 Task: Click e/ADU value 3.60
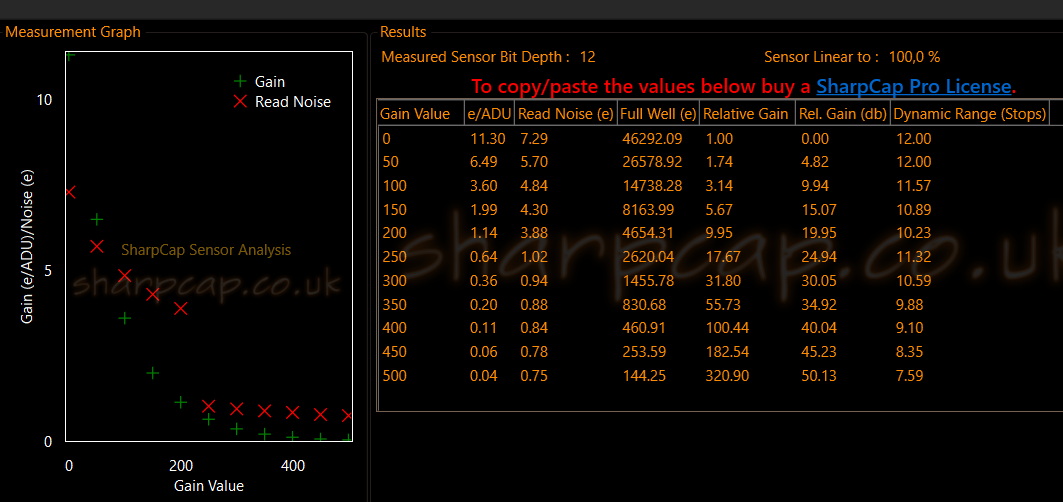coord(484,186)
